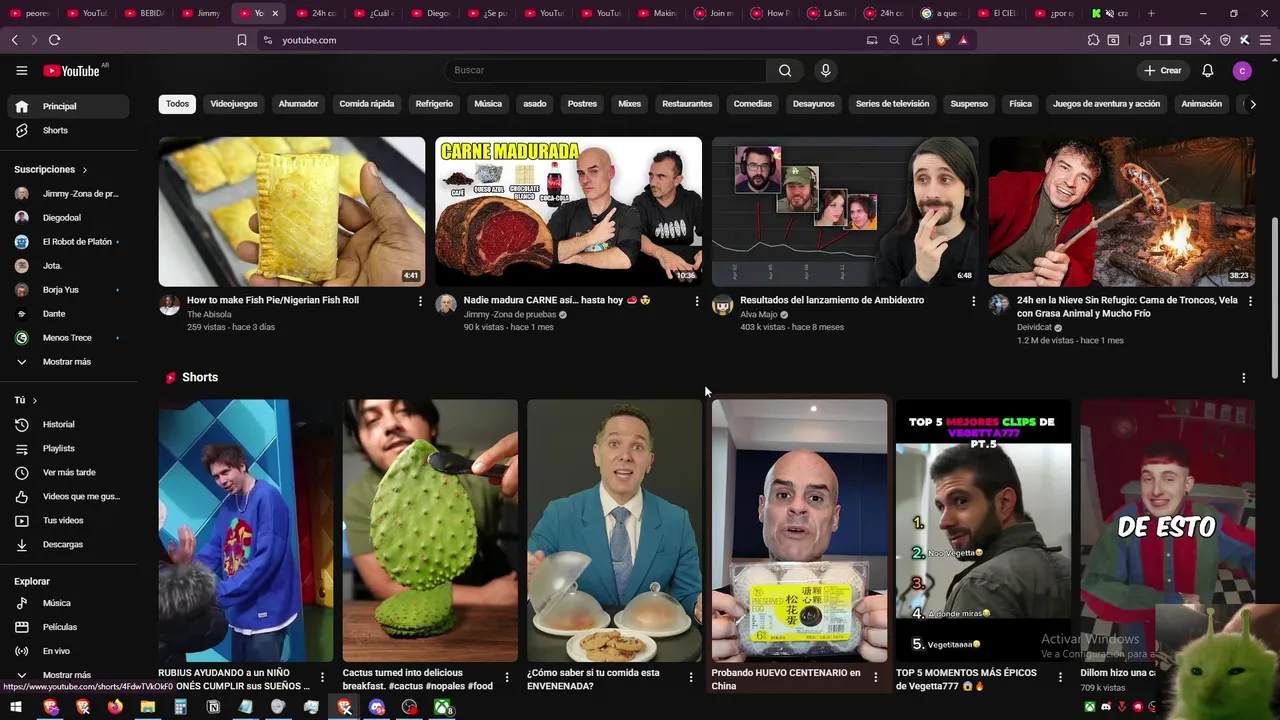Open Fish Pie video thumbnail

coord(292,211)
